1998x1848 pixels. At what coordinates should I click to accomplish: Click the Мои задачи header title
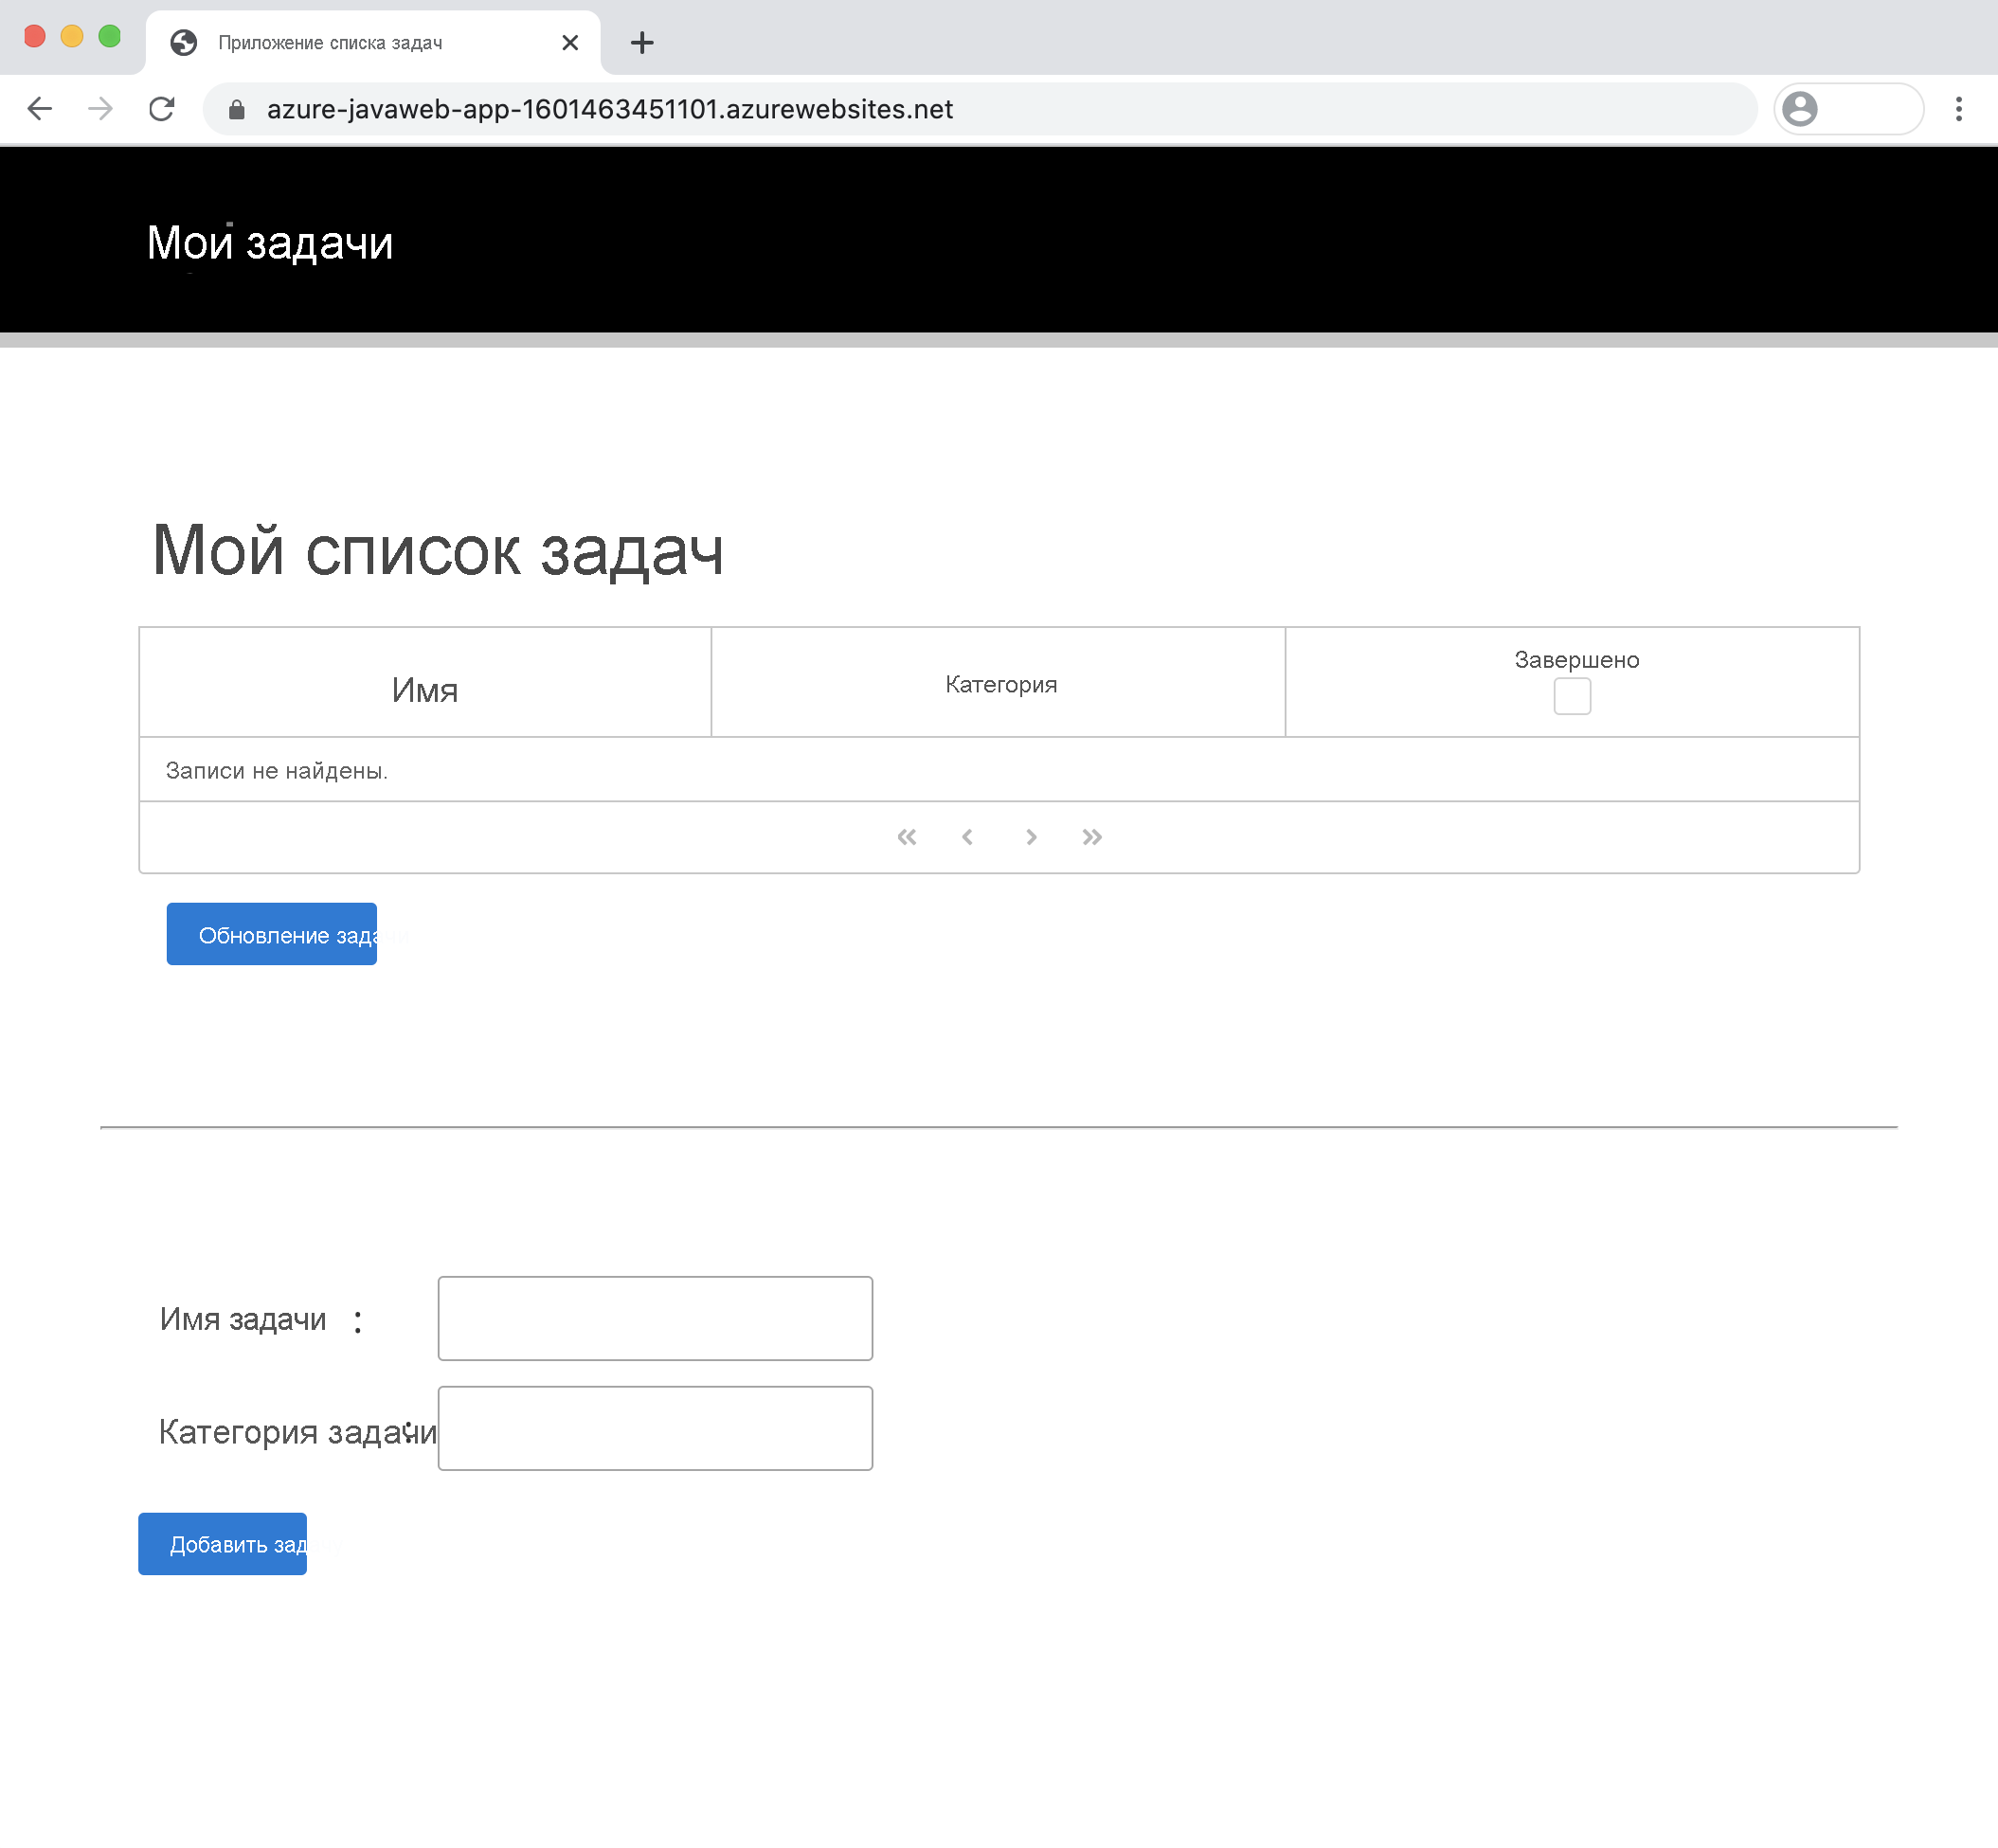(x=270, y=243)
